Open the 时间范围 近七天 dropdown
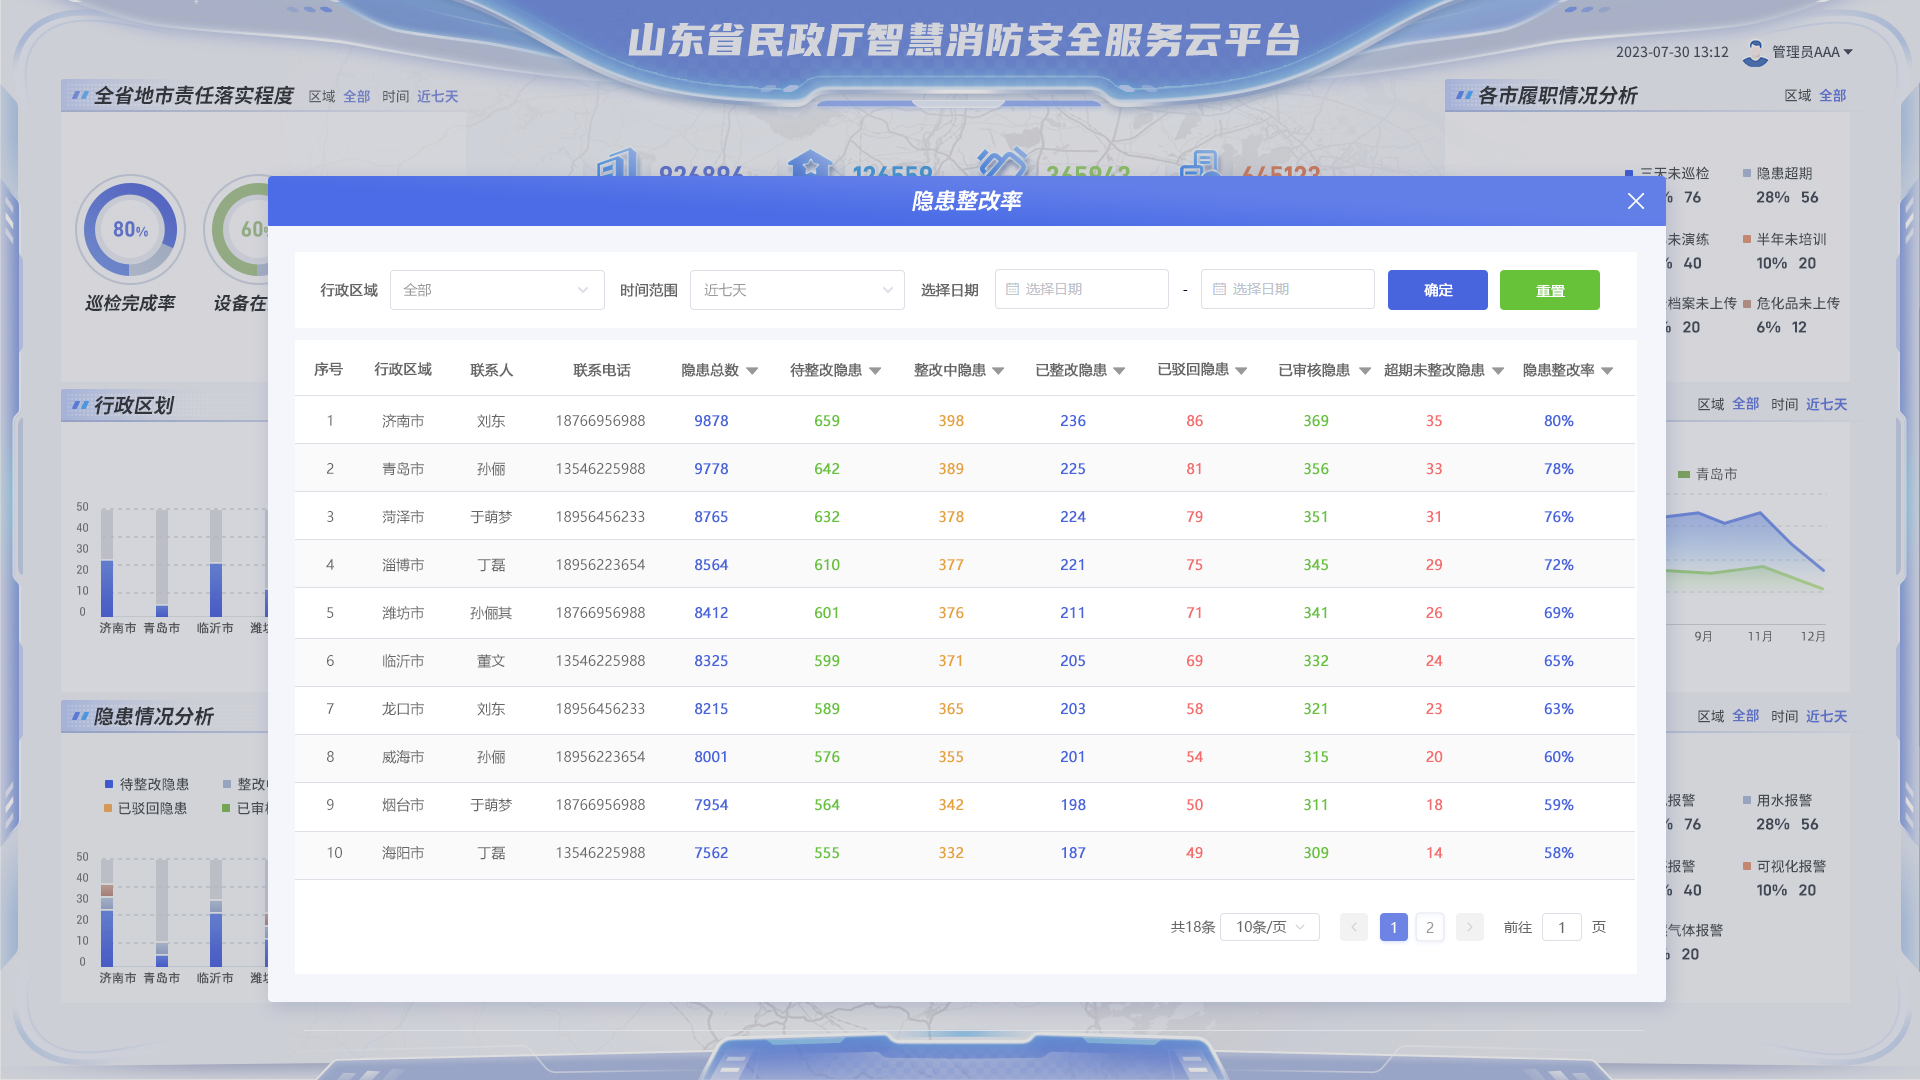 [x=796, y=290]
